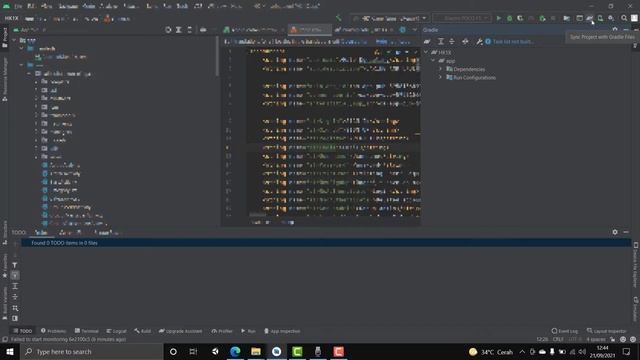
Task: Toggle Gradle offline mode
Action: coord(465,41)
